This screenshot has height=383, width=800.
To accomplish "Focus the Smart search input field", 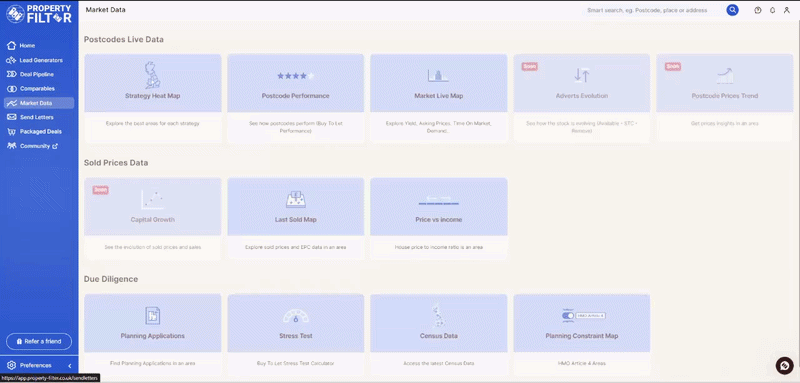I will 654,10.
